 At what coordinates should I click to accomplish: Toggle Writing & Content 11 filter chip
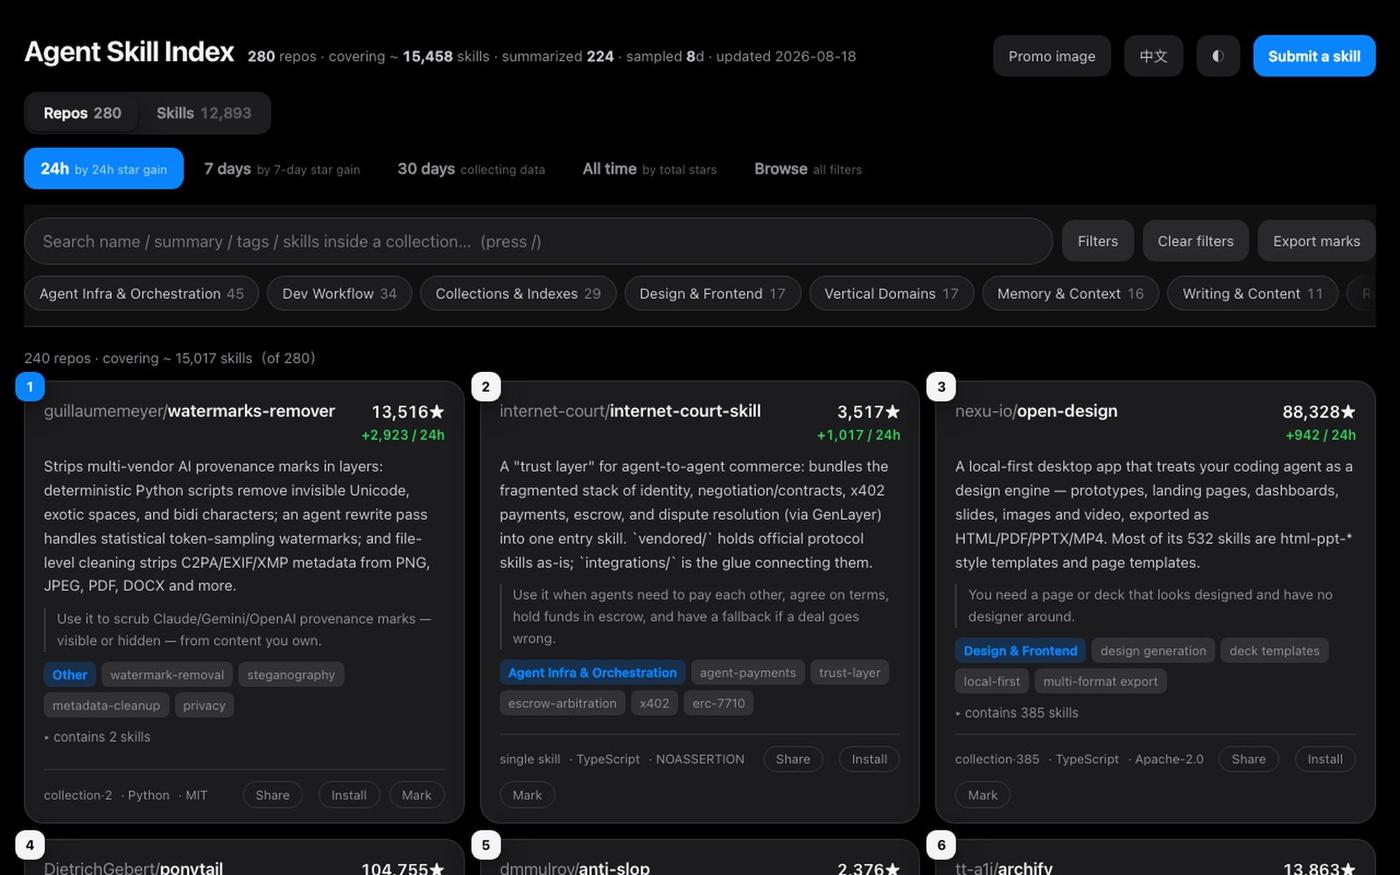(x=1252, y=293)
